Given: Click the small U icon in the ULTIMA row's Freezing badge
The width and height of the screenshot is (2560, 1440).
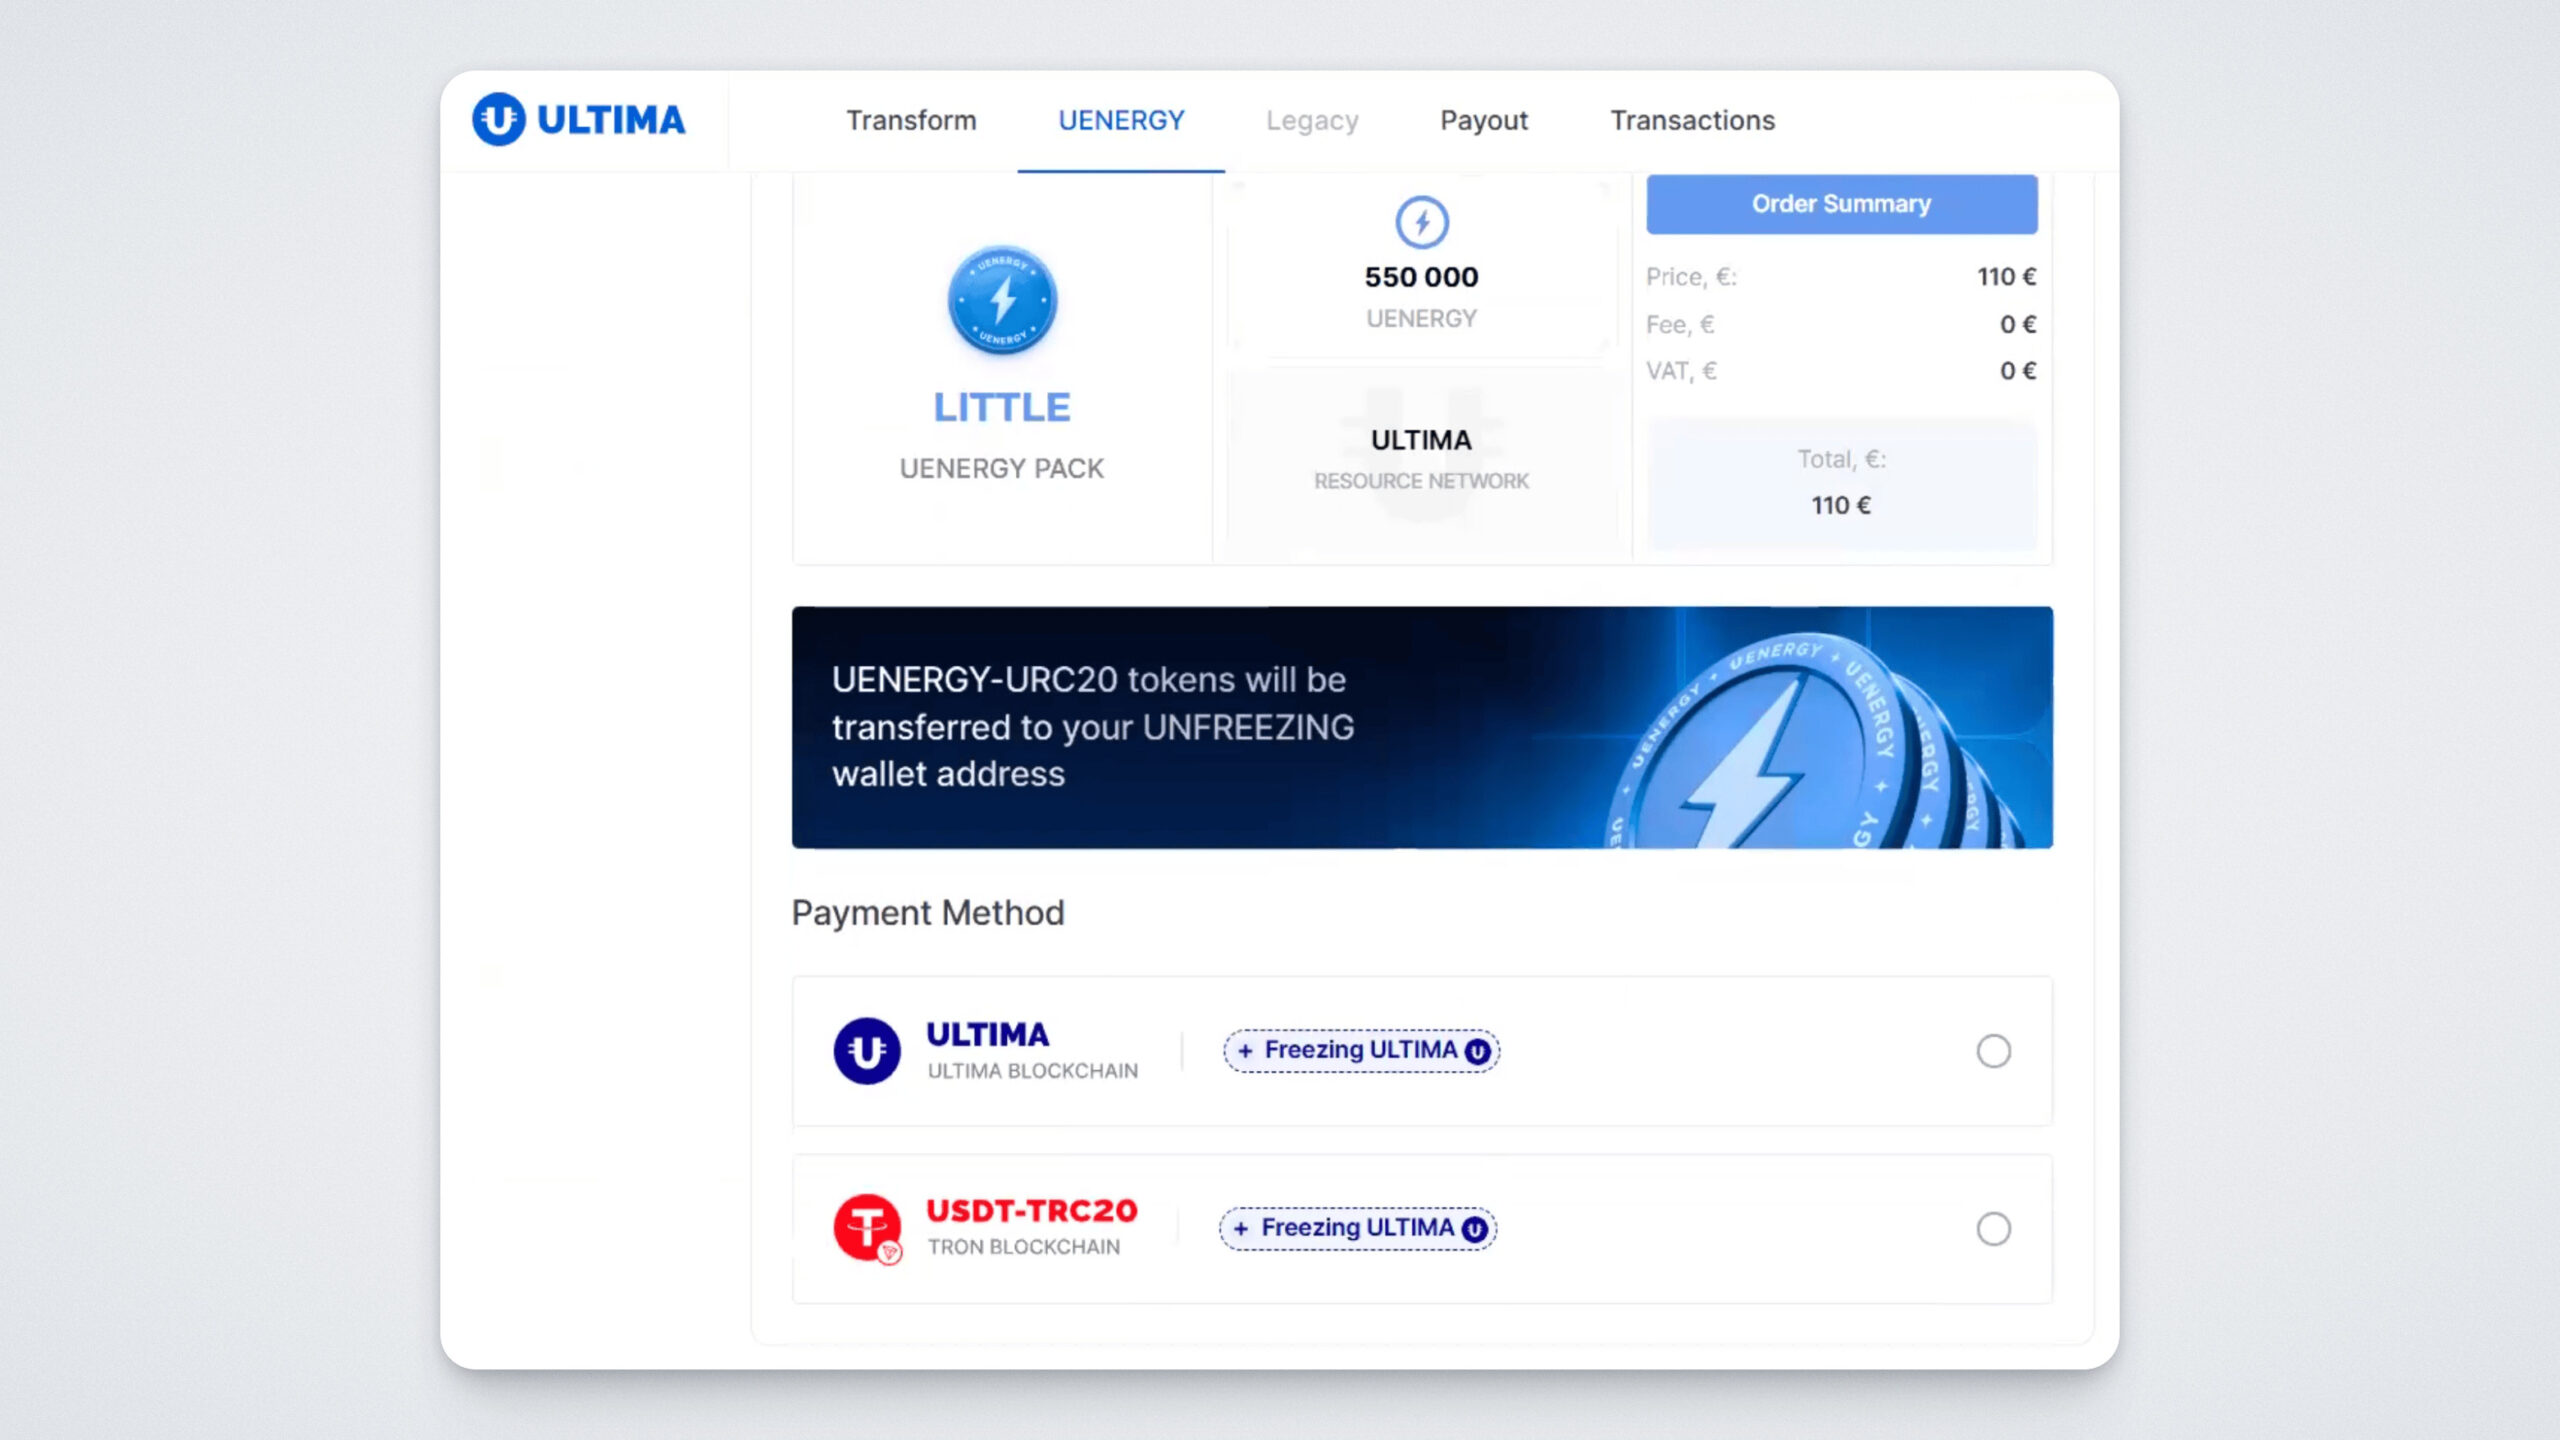Looking at the screenshot, I should (x=1477, y=1051).
